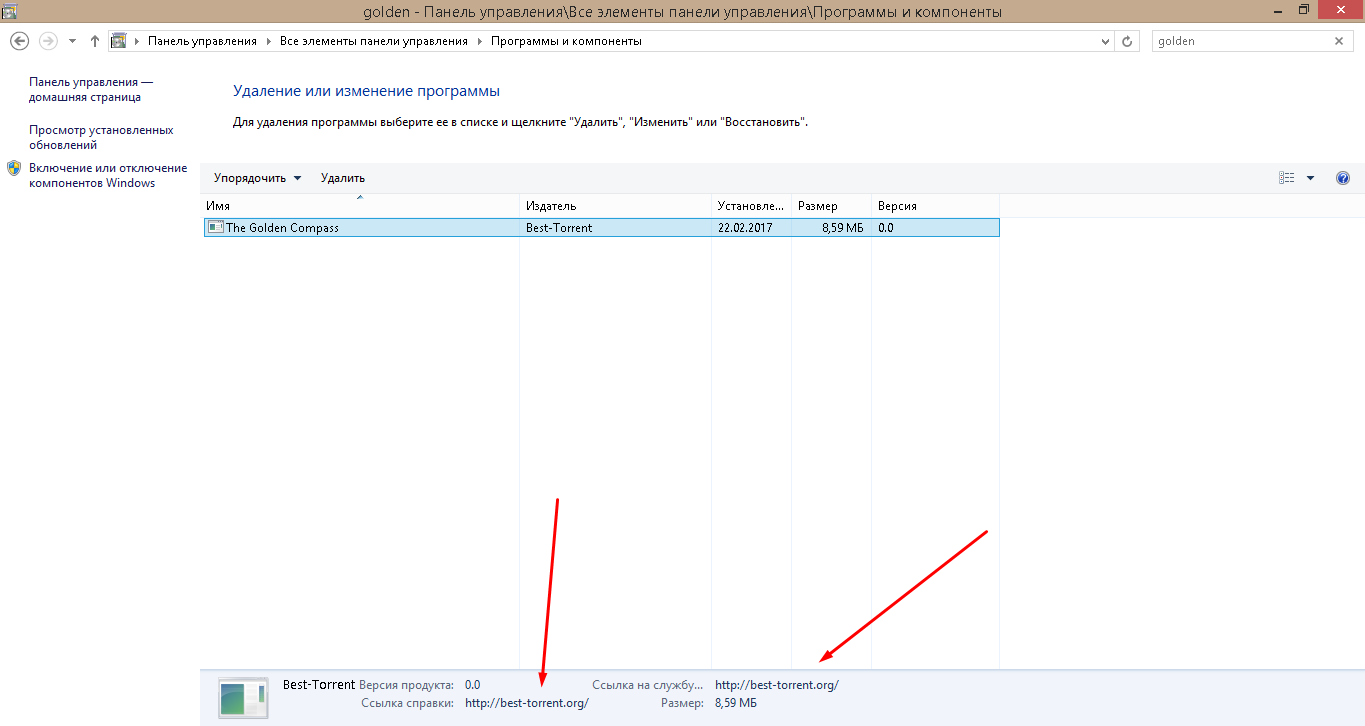
Task: Click the Best-Torrent thumbnail in details pane
Action: pos(243,696)
